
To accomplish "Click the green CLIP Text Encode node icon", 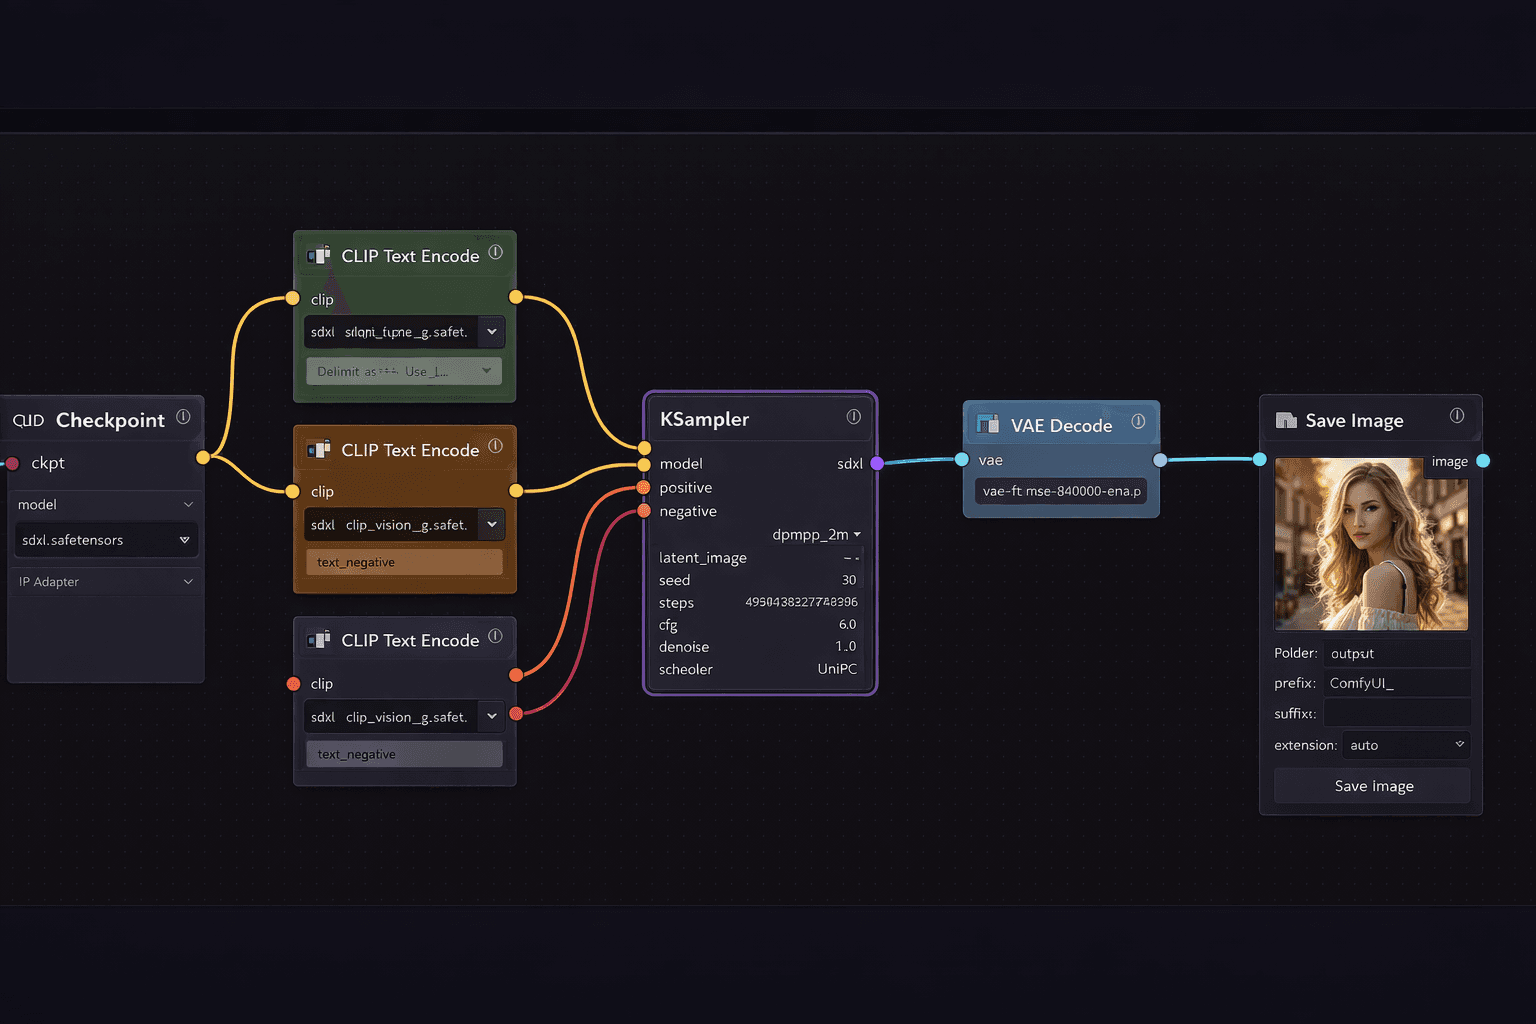I will [x=320, y=255].
